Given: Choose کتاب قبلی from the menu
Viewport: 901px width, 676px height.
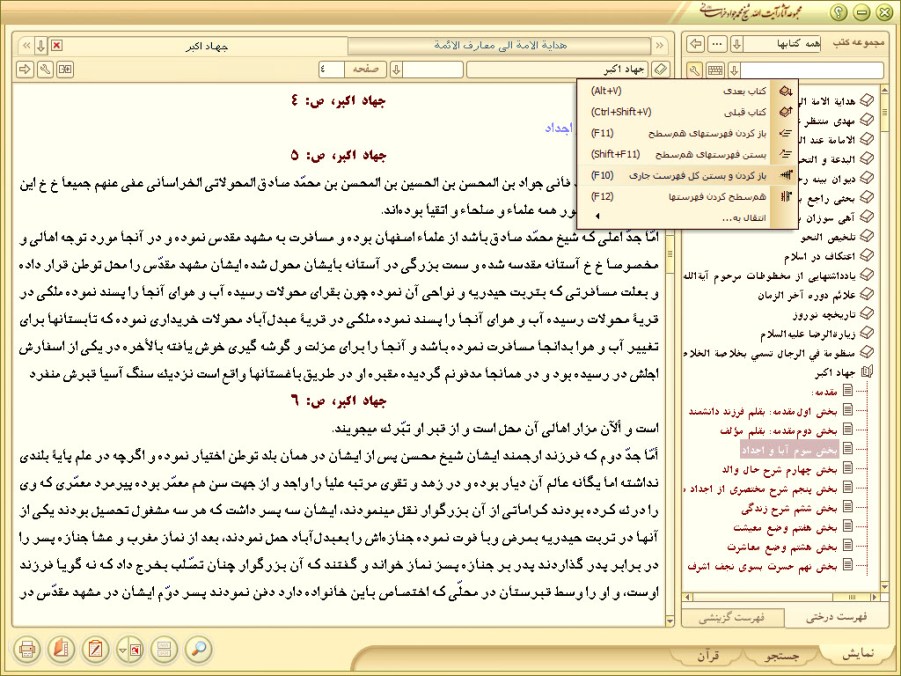Looking at the screenshot, I should pyautogui.click(x=687, y=112).
